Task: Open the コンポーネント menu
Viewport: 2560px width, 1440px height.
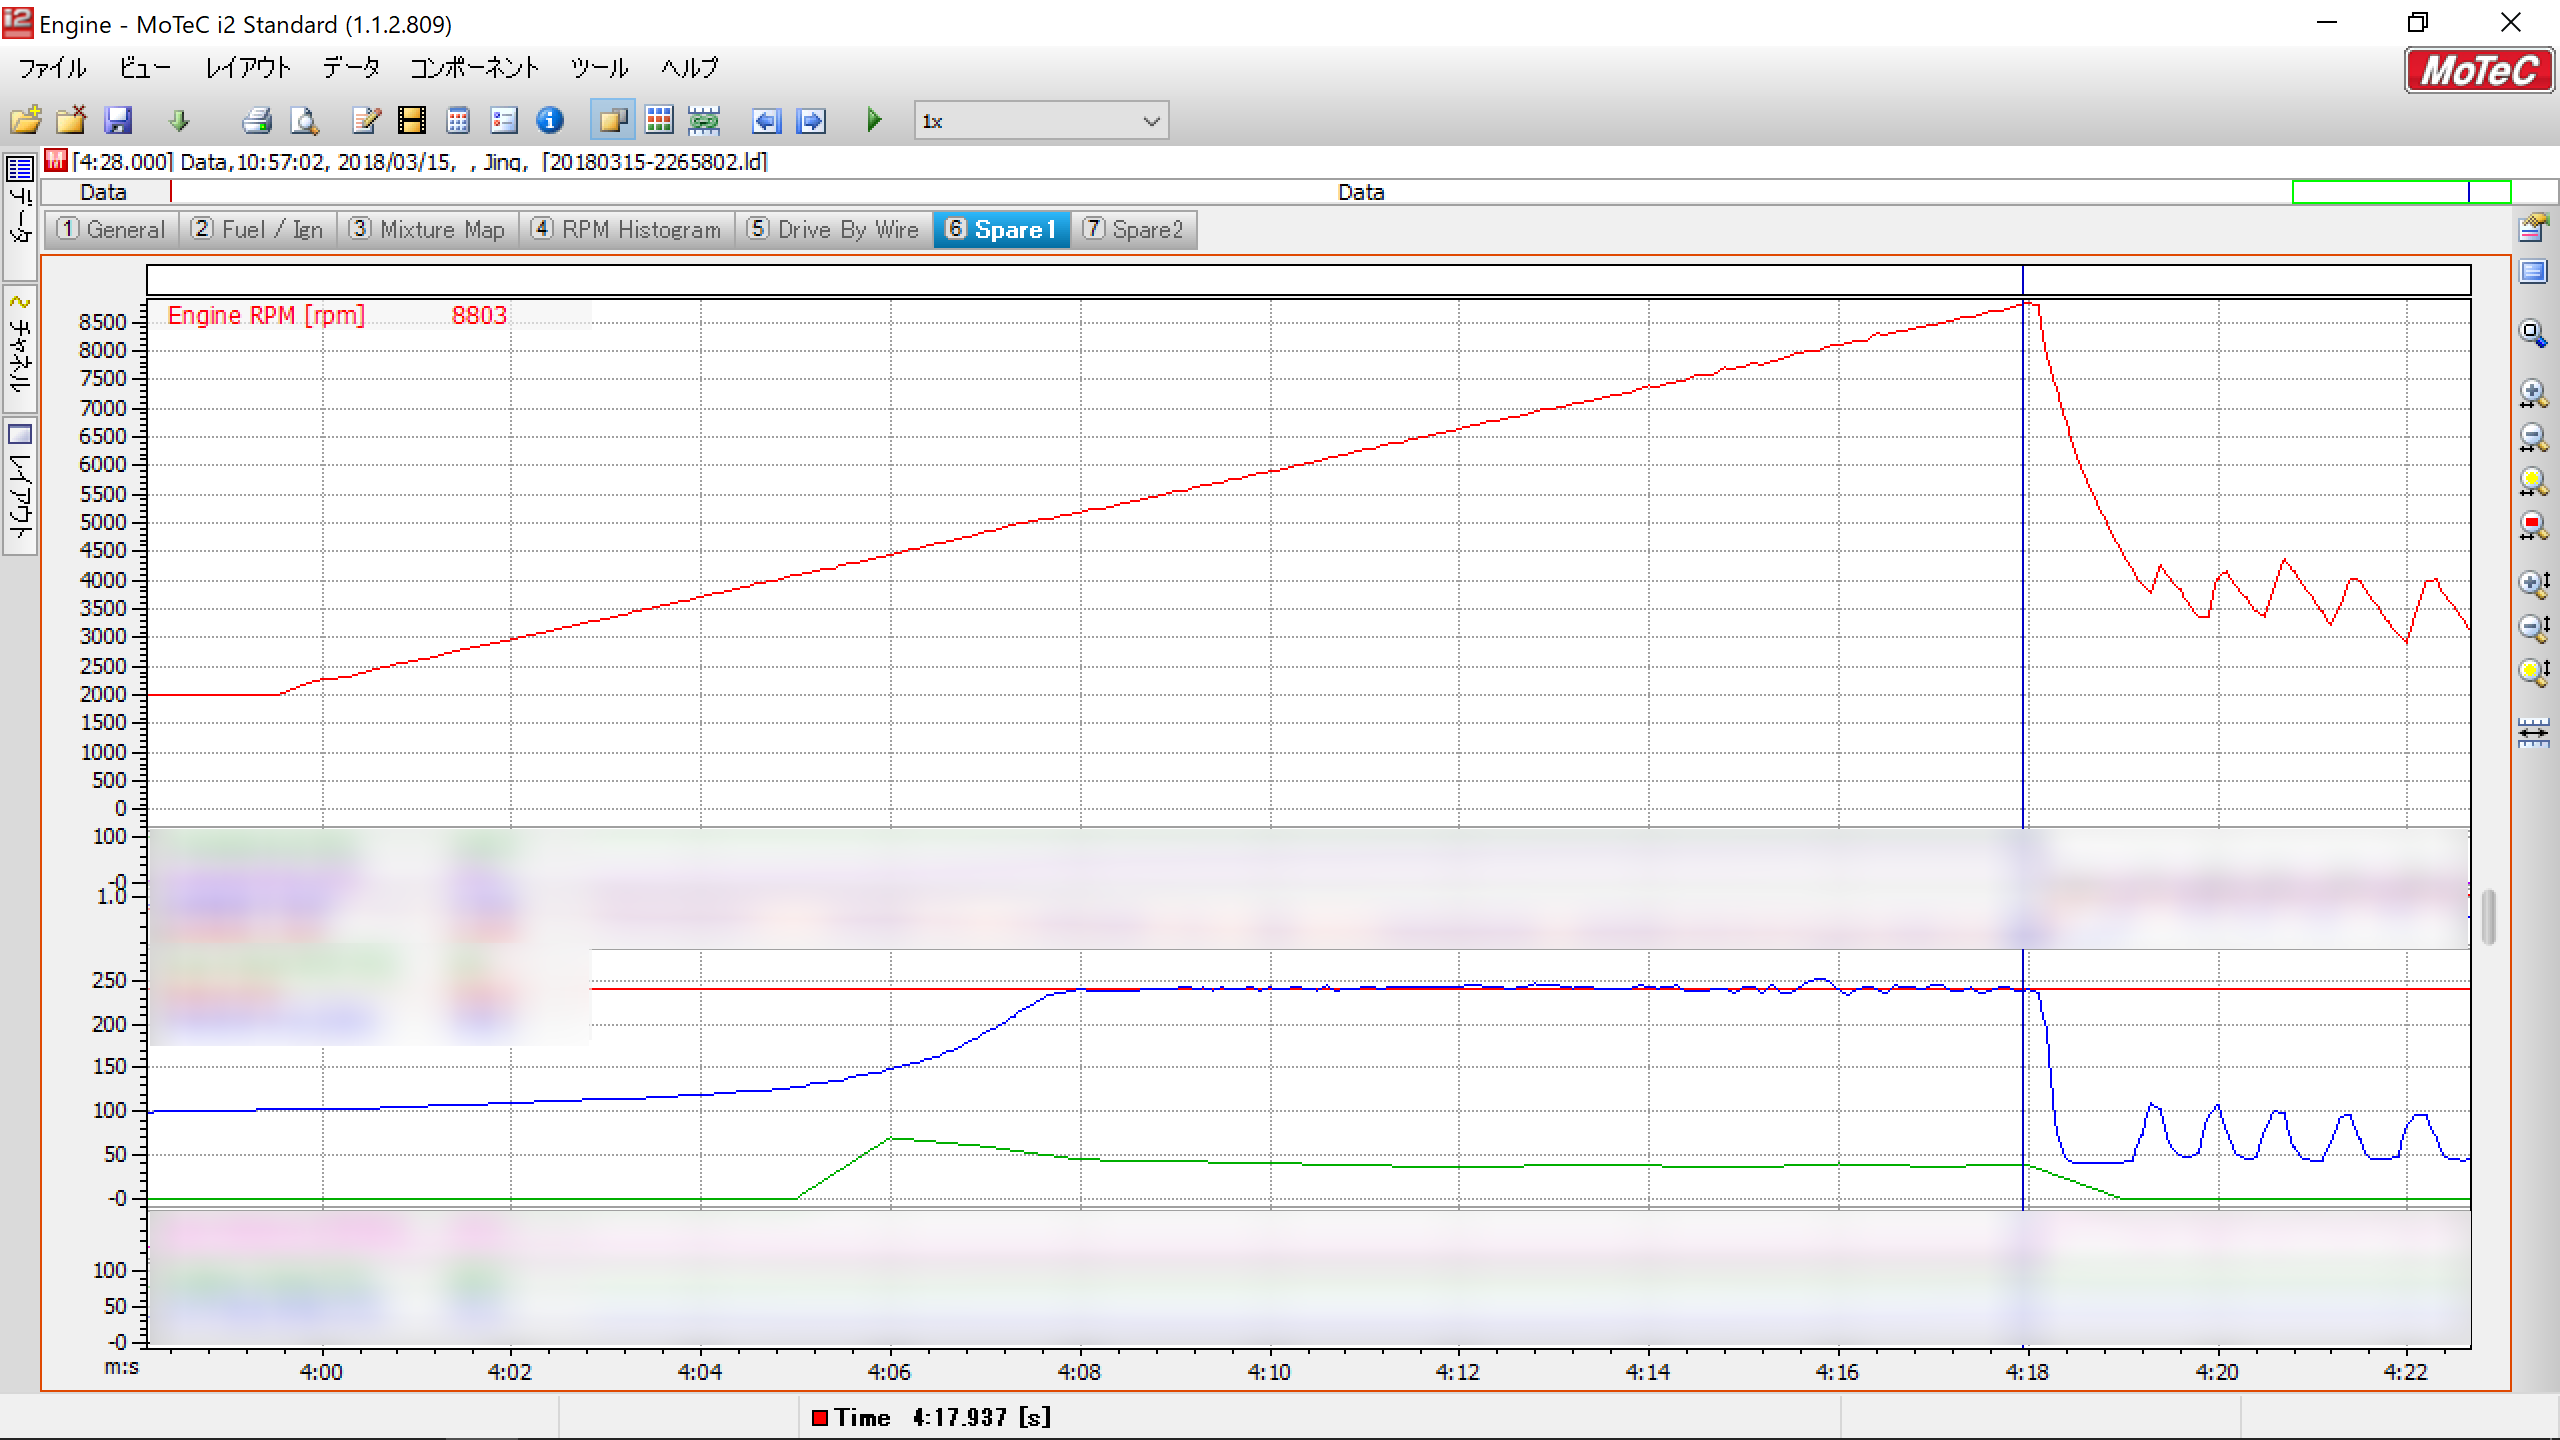Action: coord(474,68)
